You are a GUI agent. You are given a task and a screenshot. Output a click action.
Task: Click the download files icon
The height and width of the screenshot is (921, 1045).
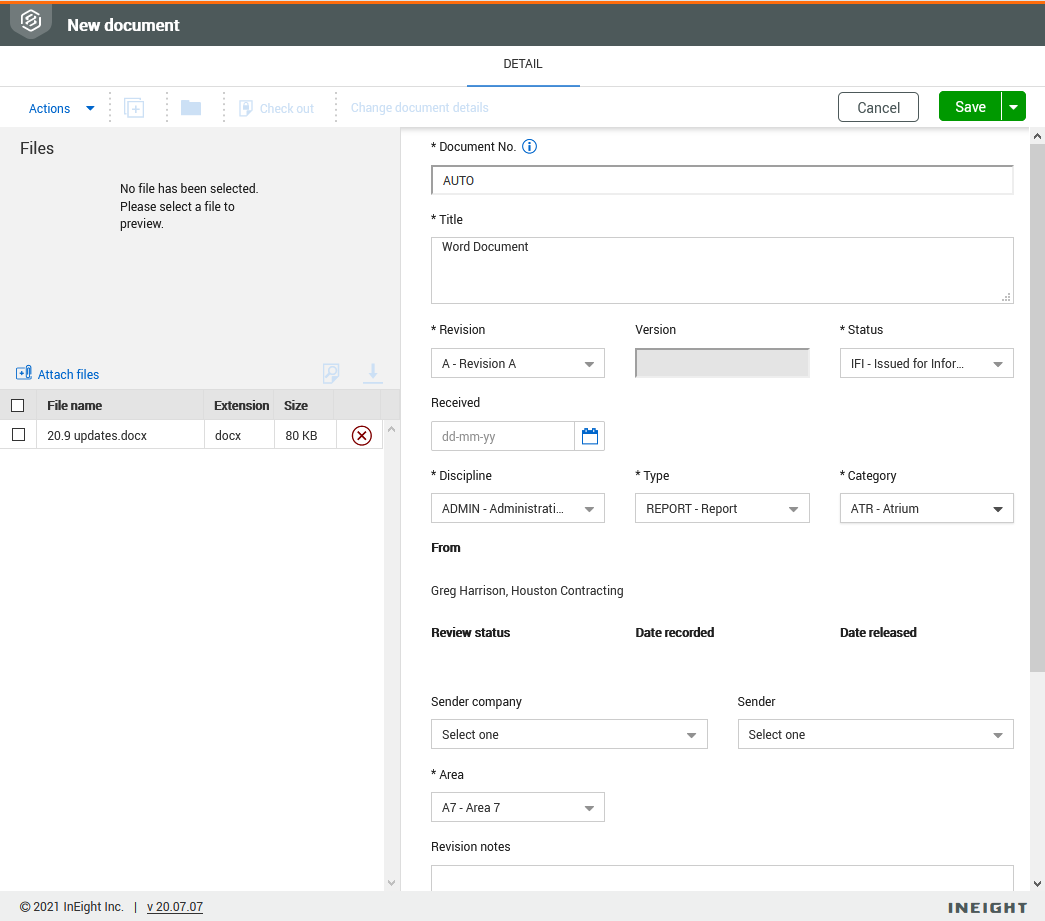click(x=373, y=373)
